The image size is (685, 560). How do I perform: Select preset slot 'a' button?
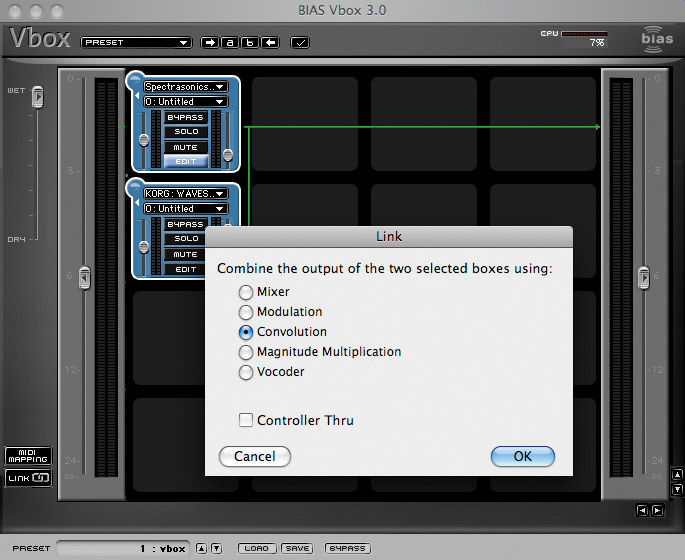pyautogui.click(x=230, y=42)
